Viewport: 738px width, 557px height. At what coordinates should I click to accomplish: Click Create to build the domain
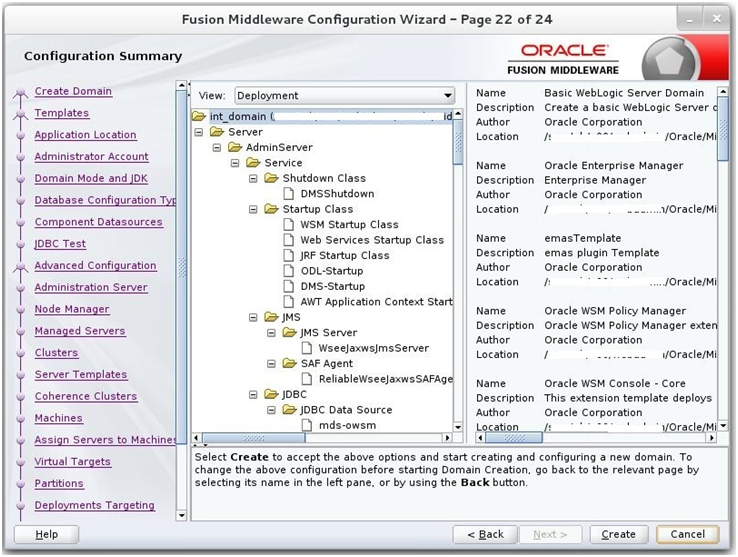tap(618, 534)
